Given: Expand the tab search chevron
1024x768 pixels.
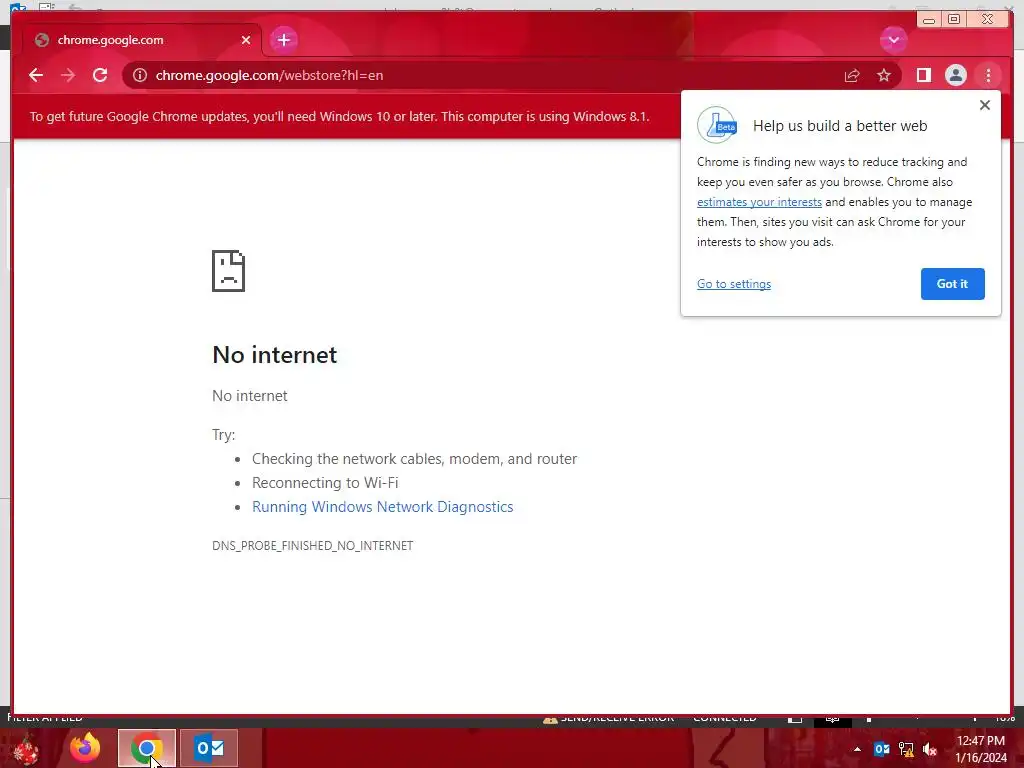Looking at the screenshot, I should pyautogui.click(x=893, y=40).
